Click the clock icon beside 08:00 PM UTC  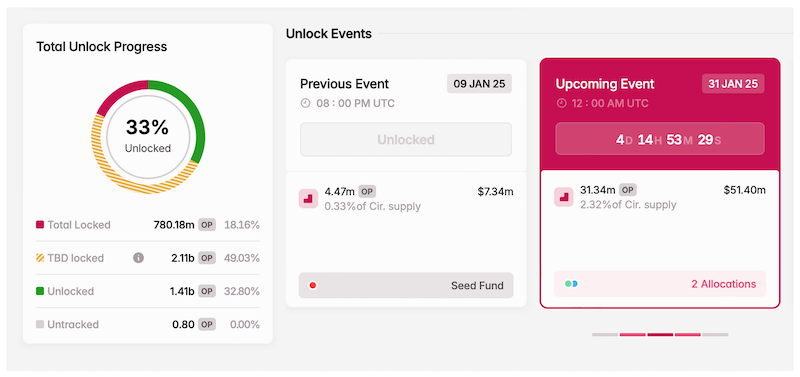[305, 104]
